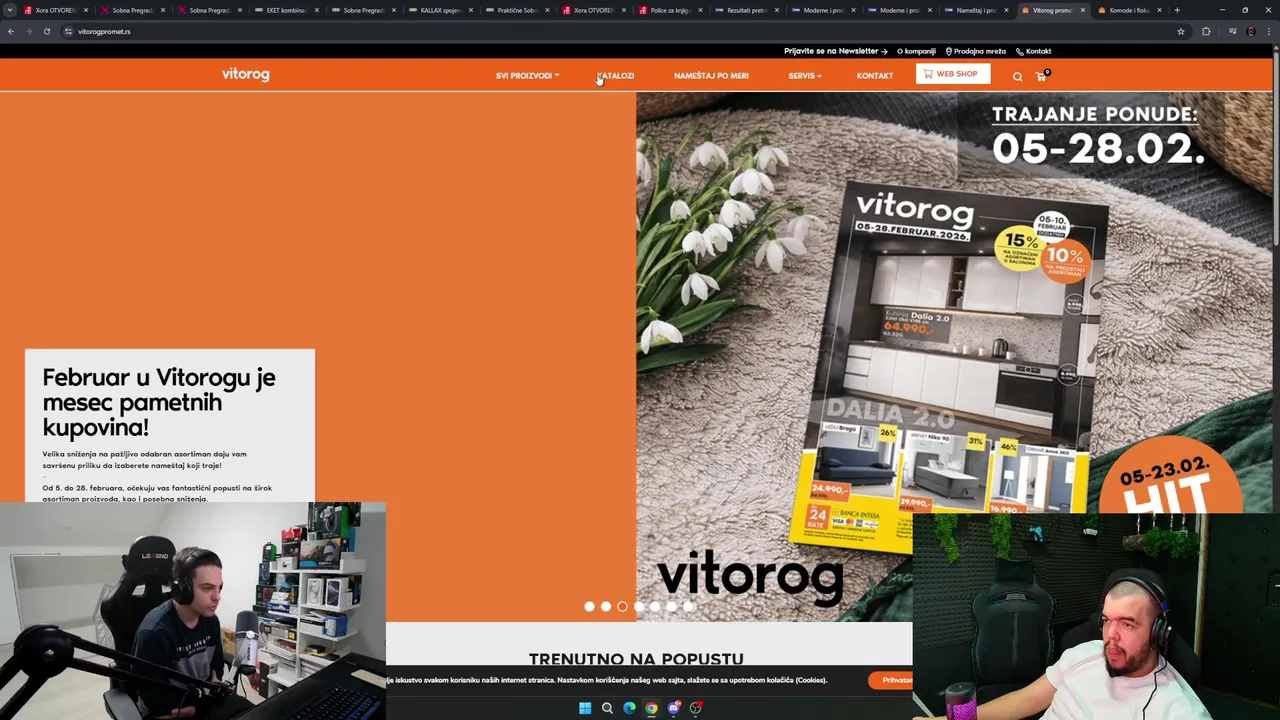This screenshot has height=720, width=1280.
Task: Close the KALLAX spojen tab
Action: click(470, 10)
